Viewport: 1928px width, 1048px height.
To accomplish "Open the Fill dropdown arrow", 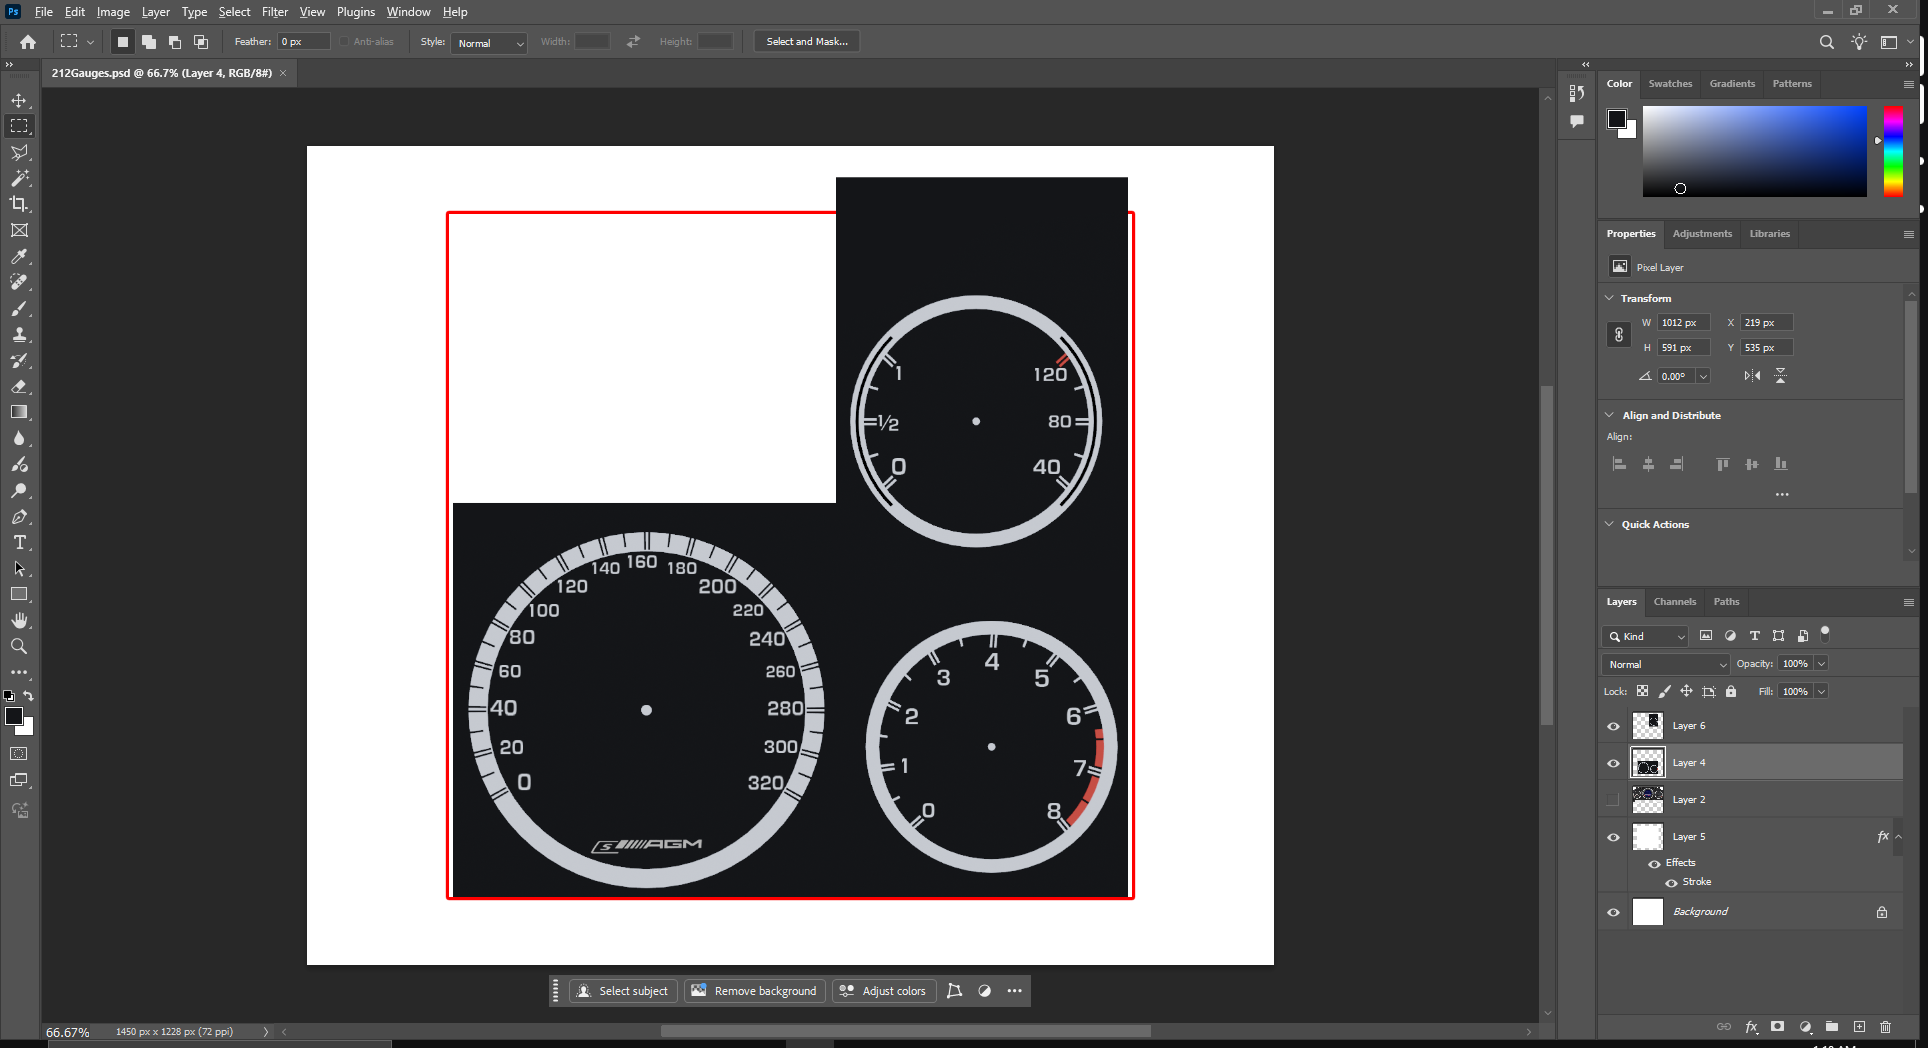I will click(1821, 691).
